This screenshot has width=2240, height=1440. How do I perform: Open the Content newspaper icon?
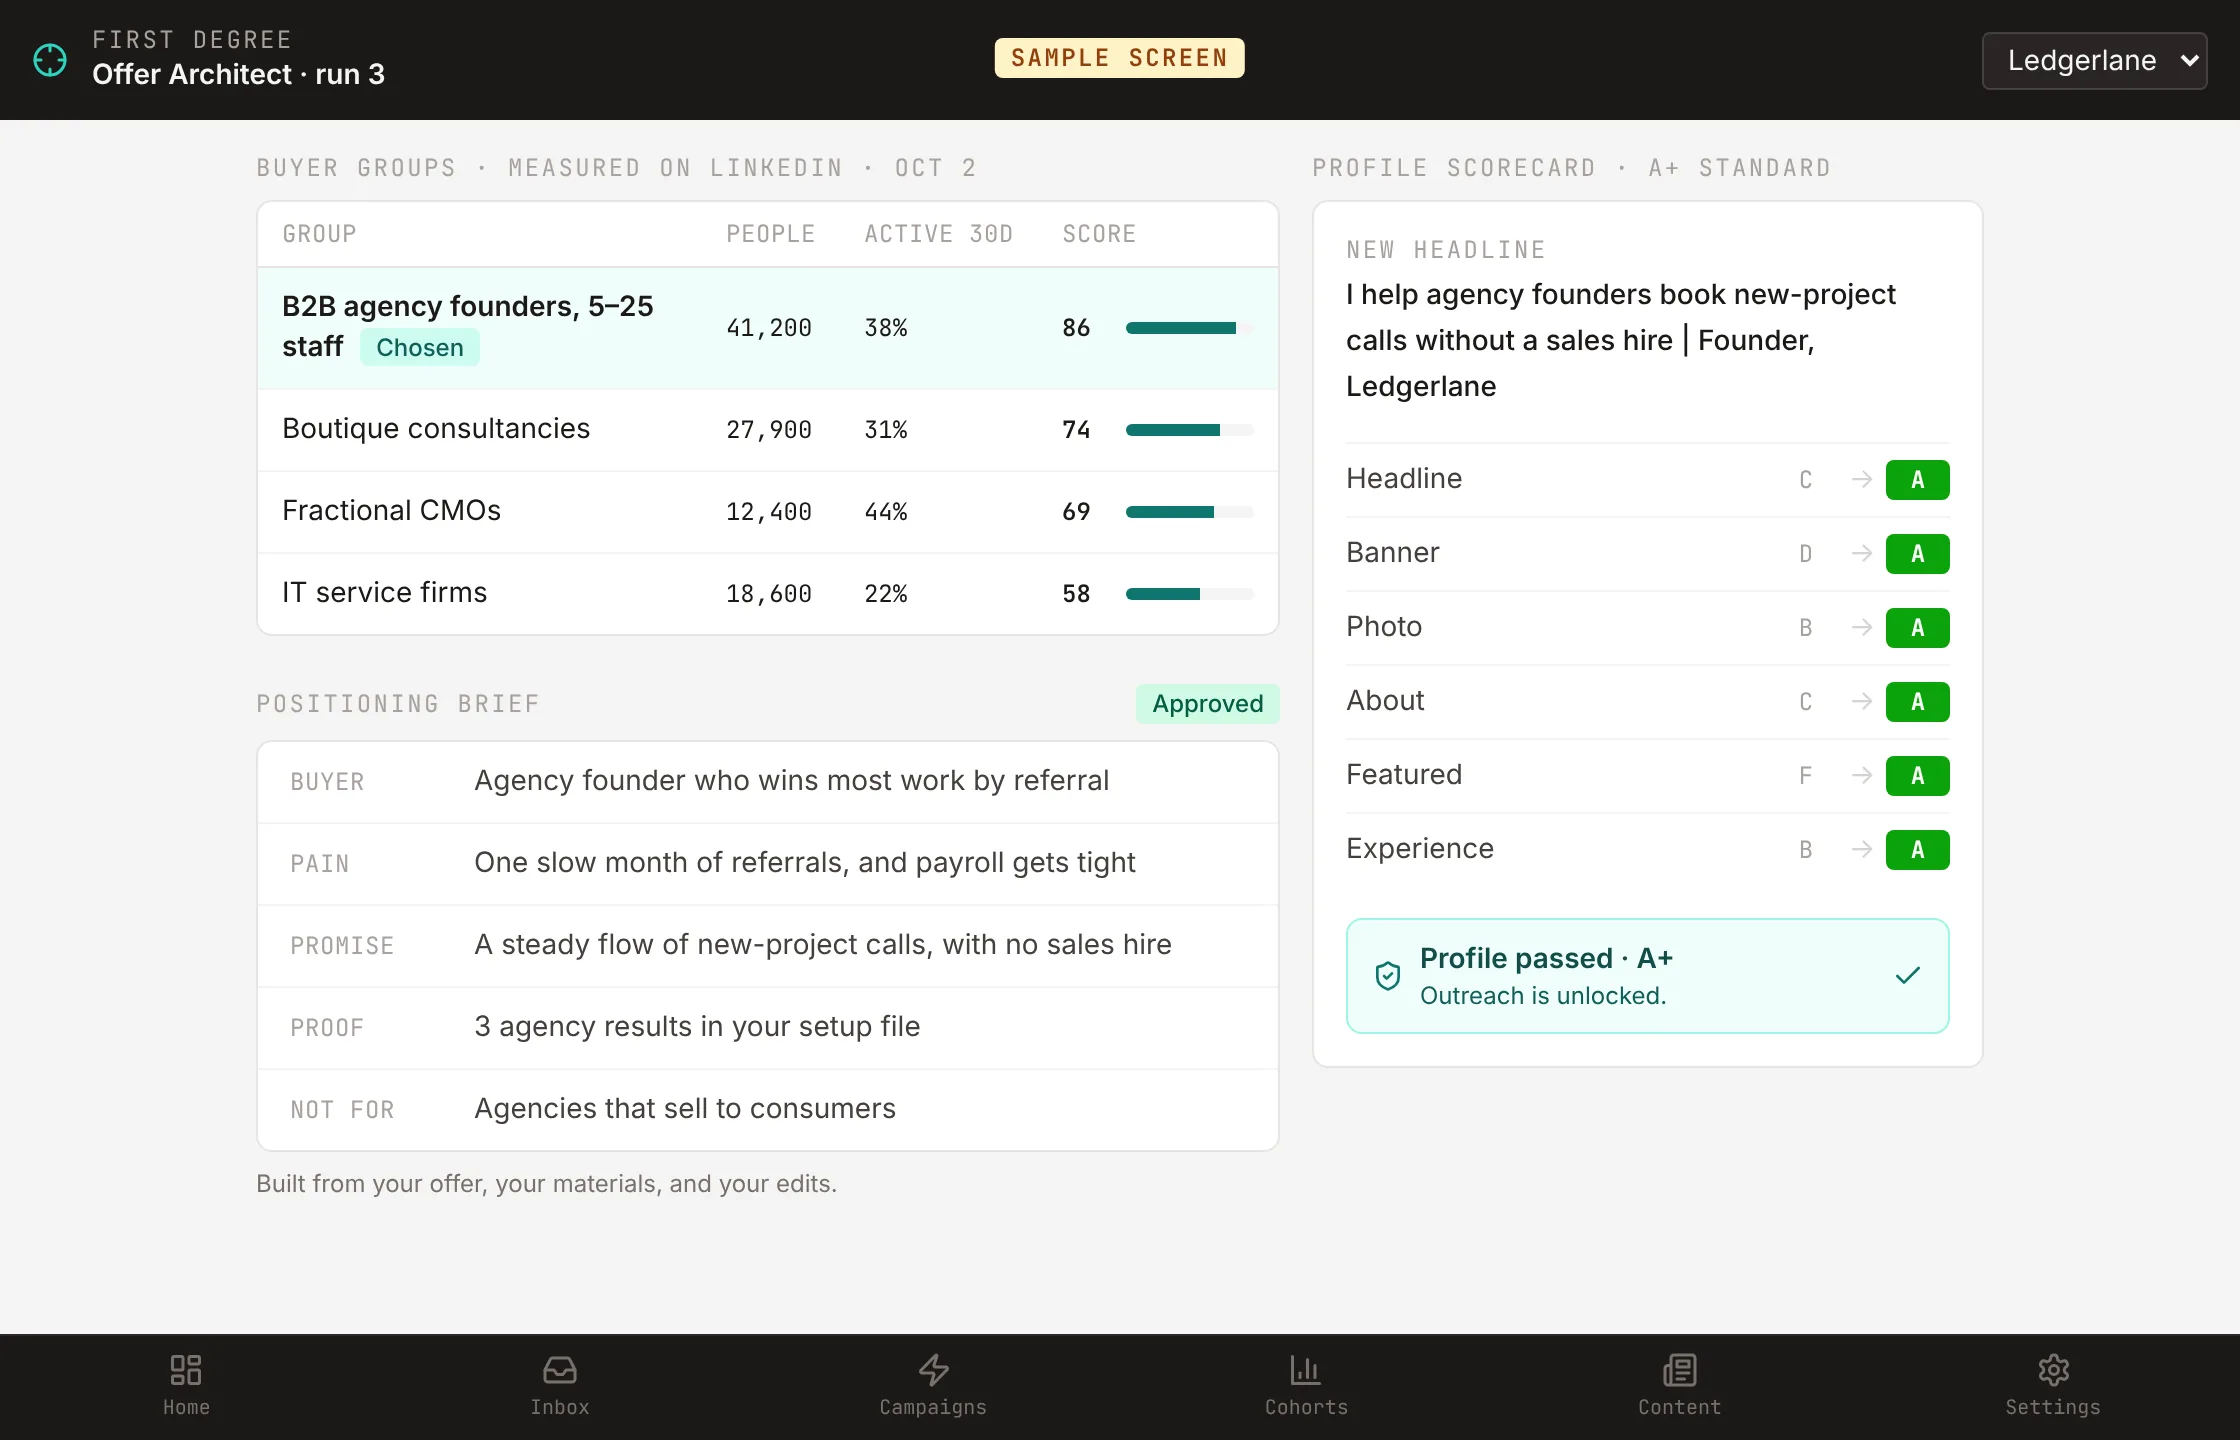[x=1680, y=1370]
